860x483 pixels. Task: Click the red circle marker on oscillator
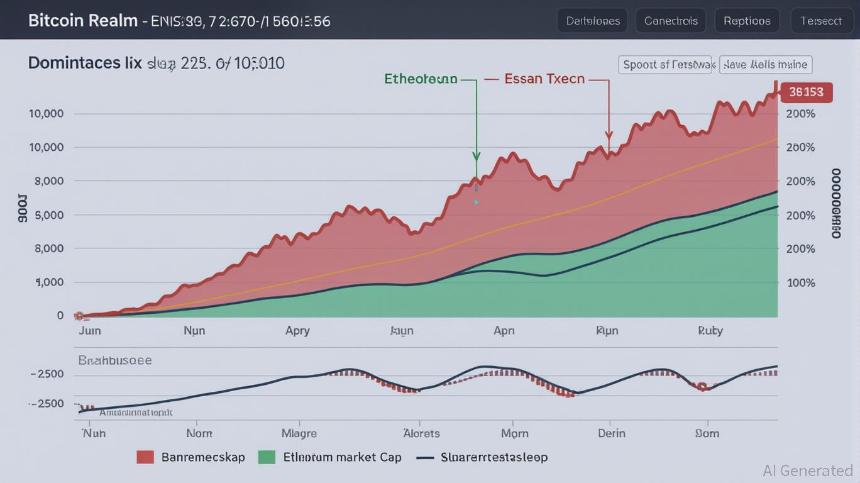[701, 386]
